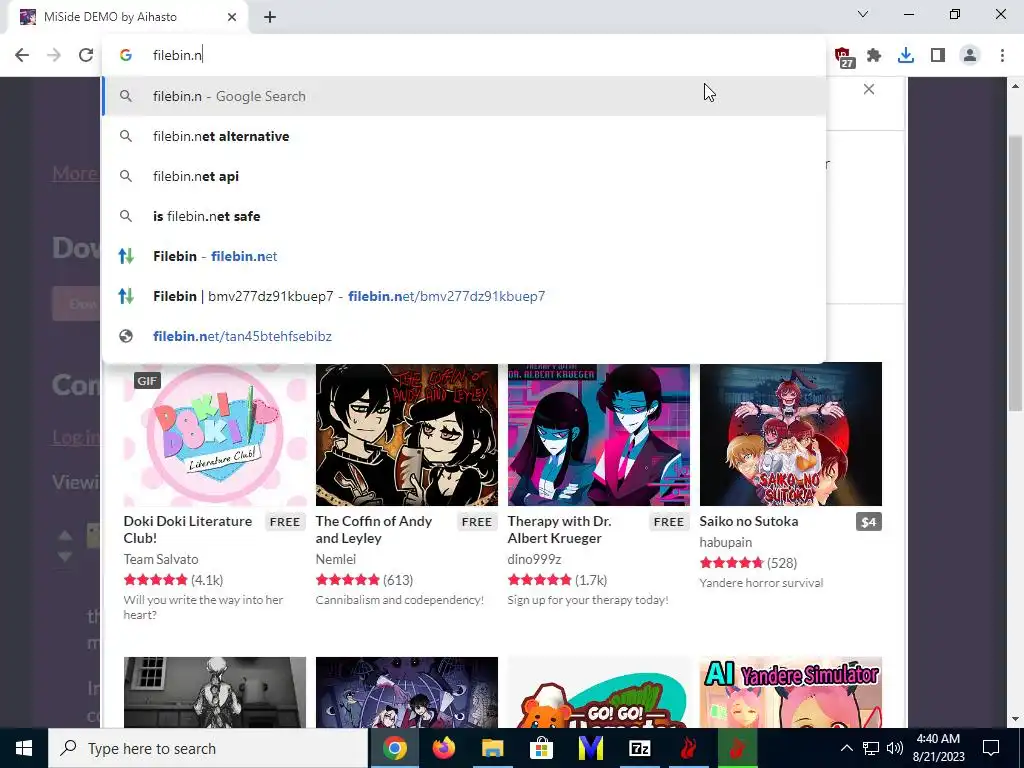Open the profile avatar icon

pyautogui.click(x=970, y=56)
